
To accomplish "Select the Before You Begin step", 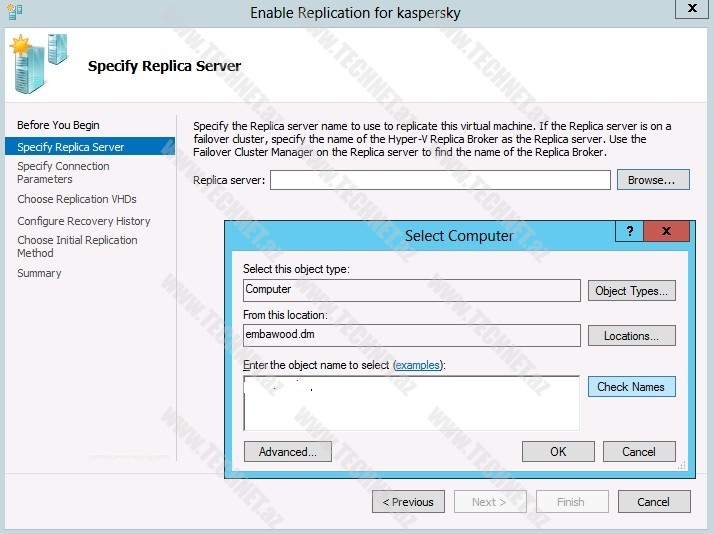I will 58,125.
